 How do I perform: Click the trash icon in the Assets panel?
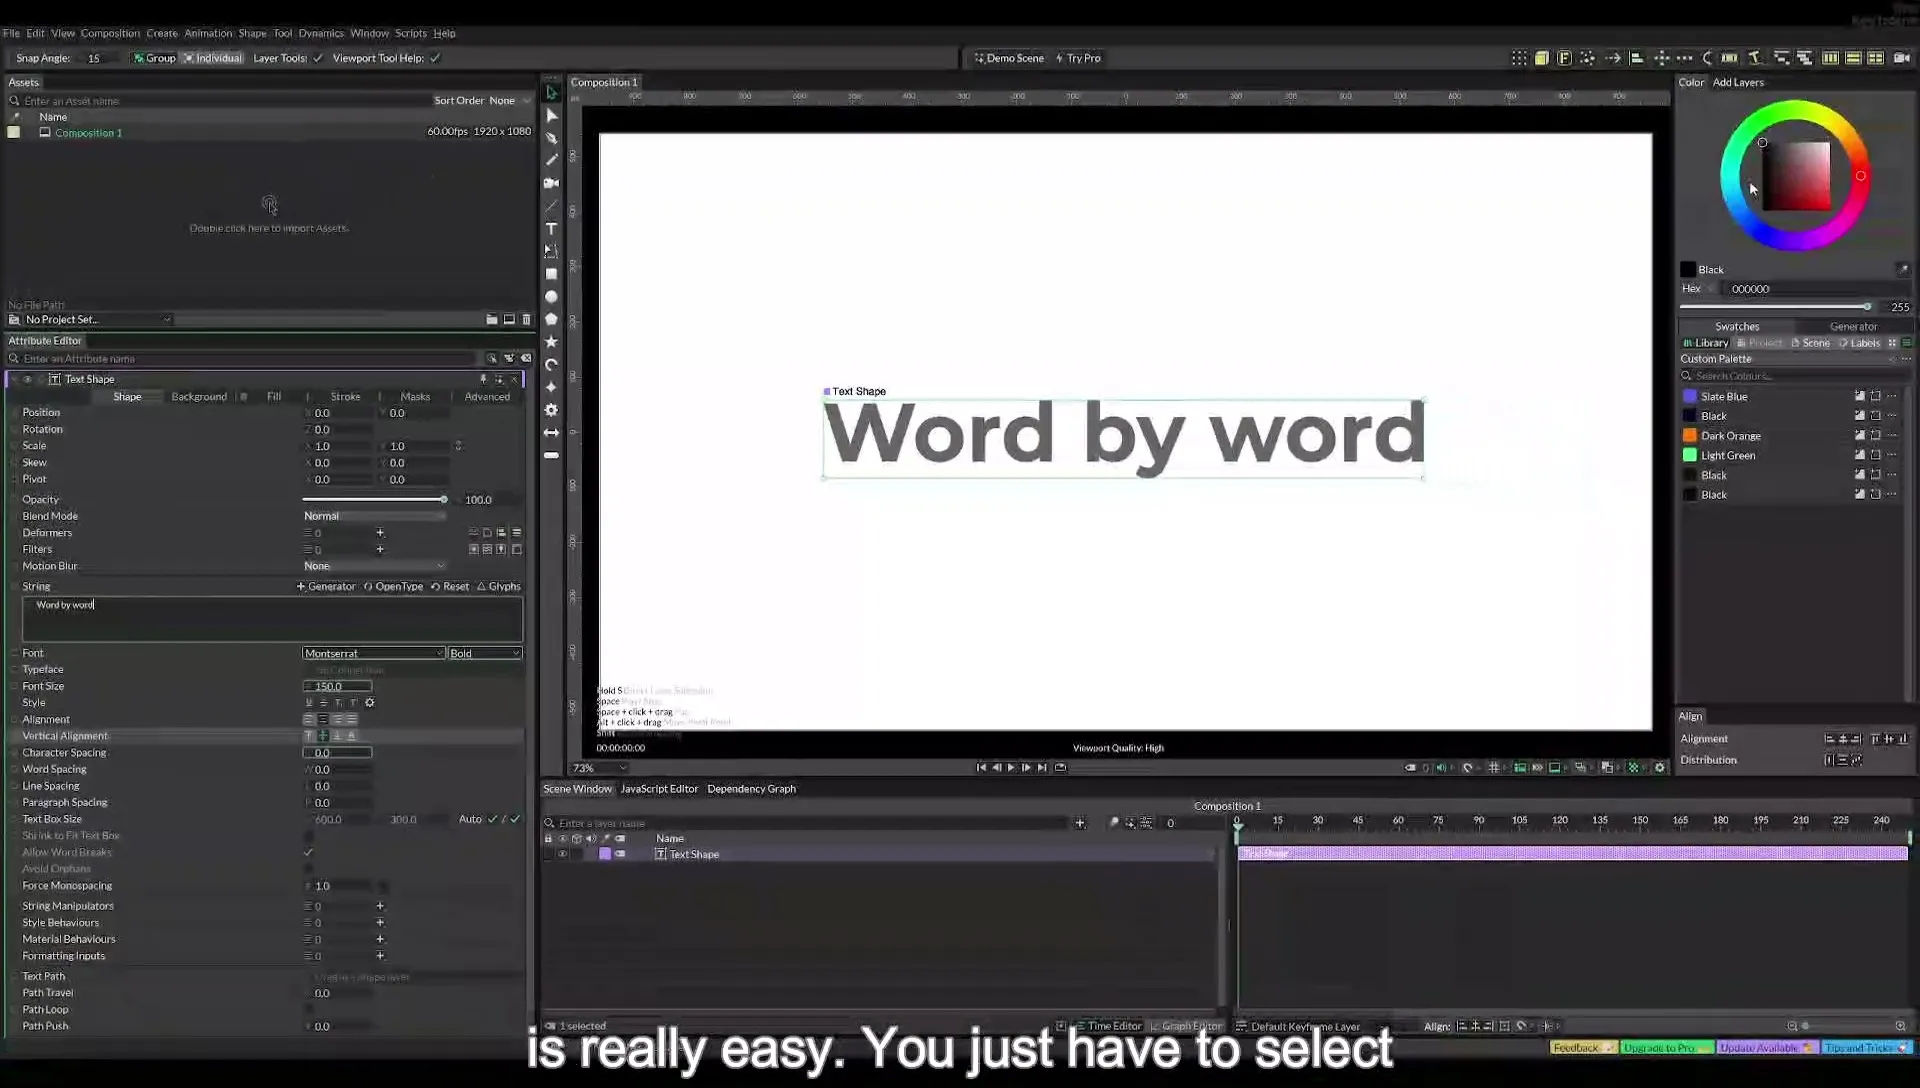[x=527, y=320]
